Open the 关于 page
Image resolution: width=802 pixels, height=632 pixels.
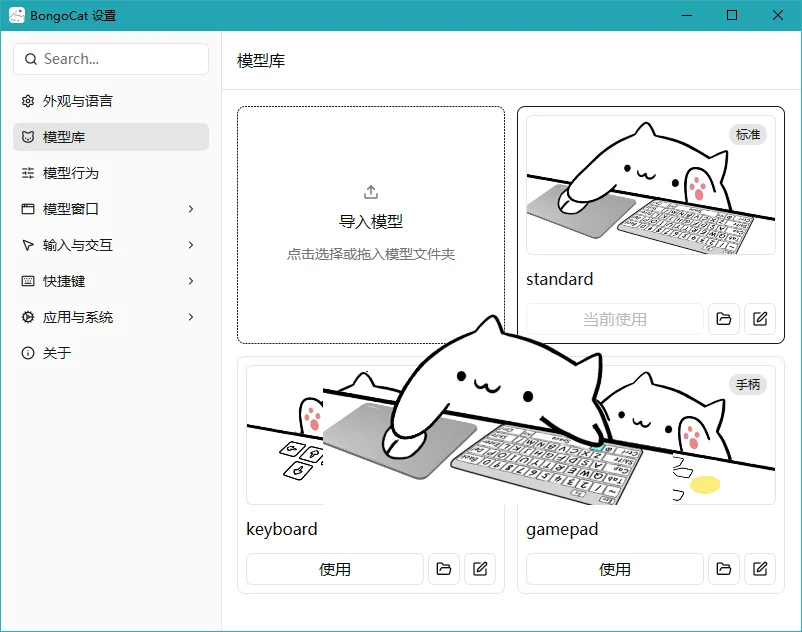[x=111, y=353]
